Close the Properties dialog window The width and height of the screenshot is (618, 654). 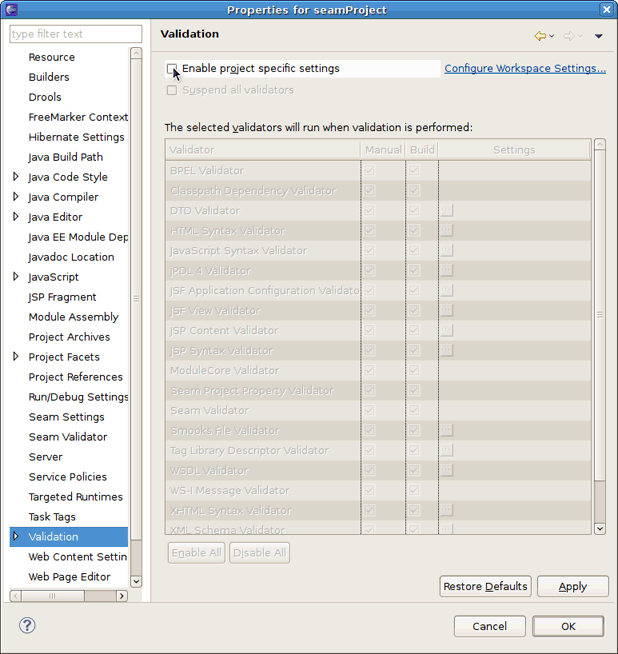click(607, 10)
